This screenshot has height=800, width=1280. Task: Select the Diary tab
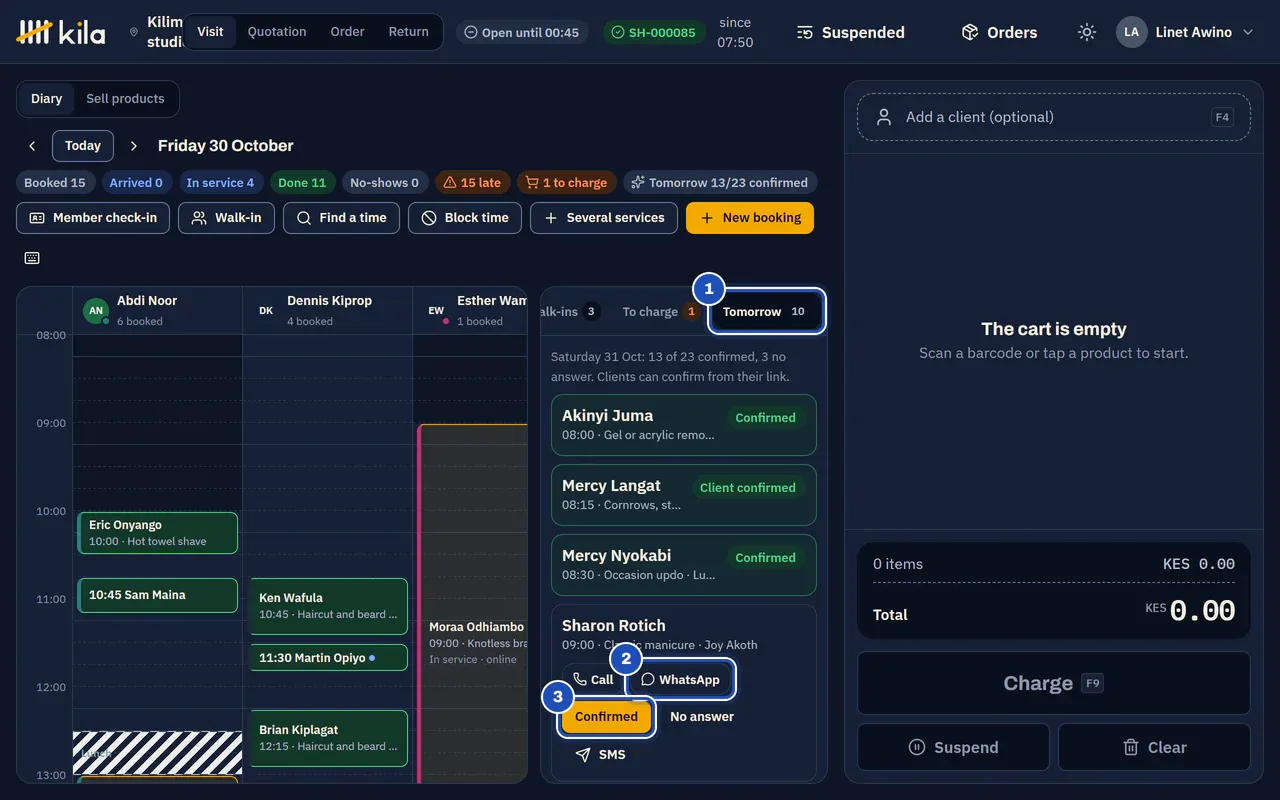[46, 99]
